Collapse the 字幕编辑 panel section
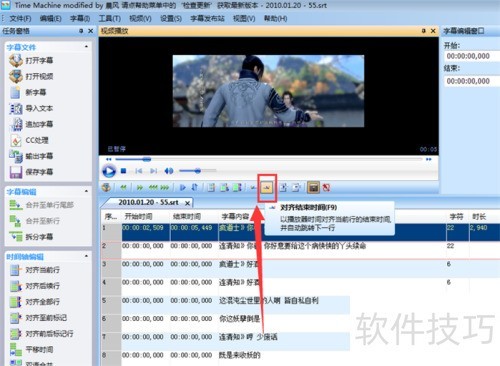 pos(87,191)
